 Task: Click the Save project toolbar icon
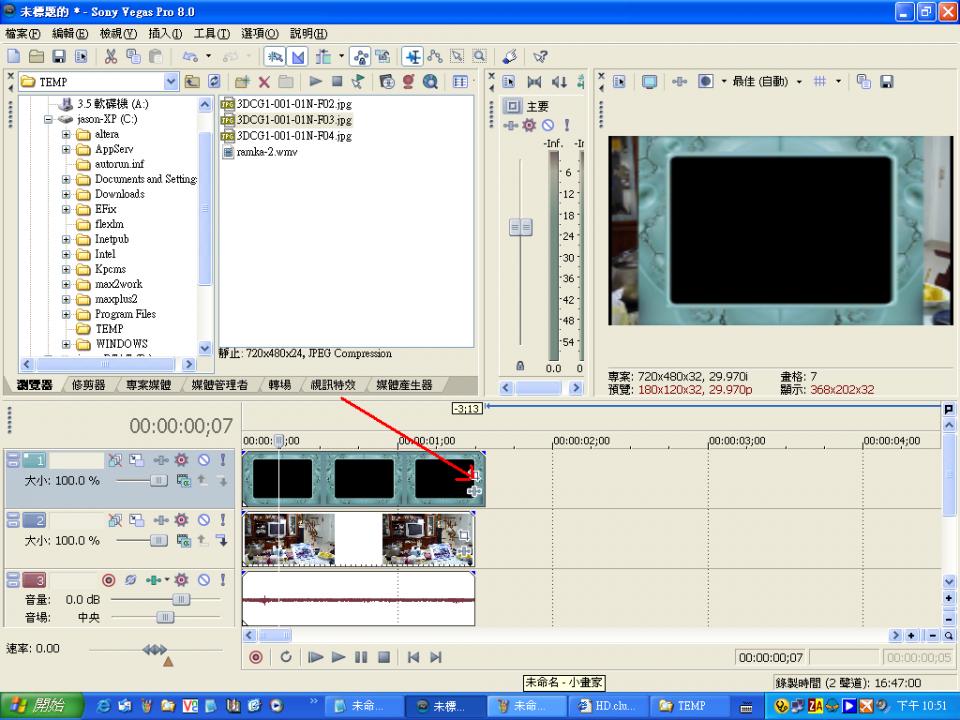pyautogui.click(x=59, y=56)
